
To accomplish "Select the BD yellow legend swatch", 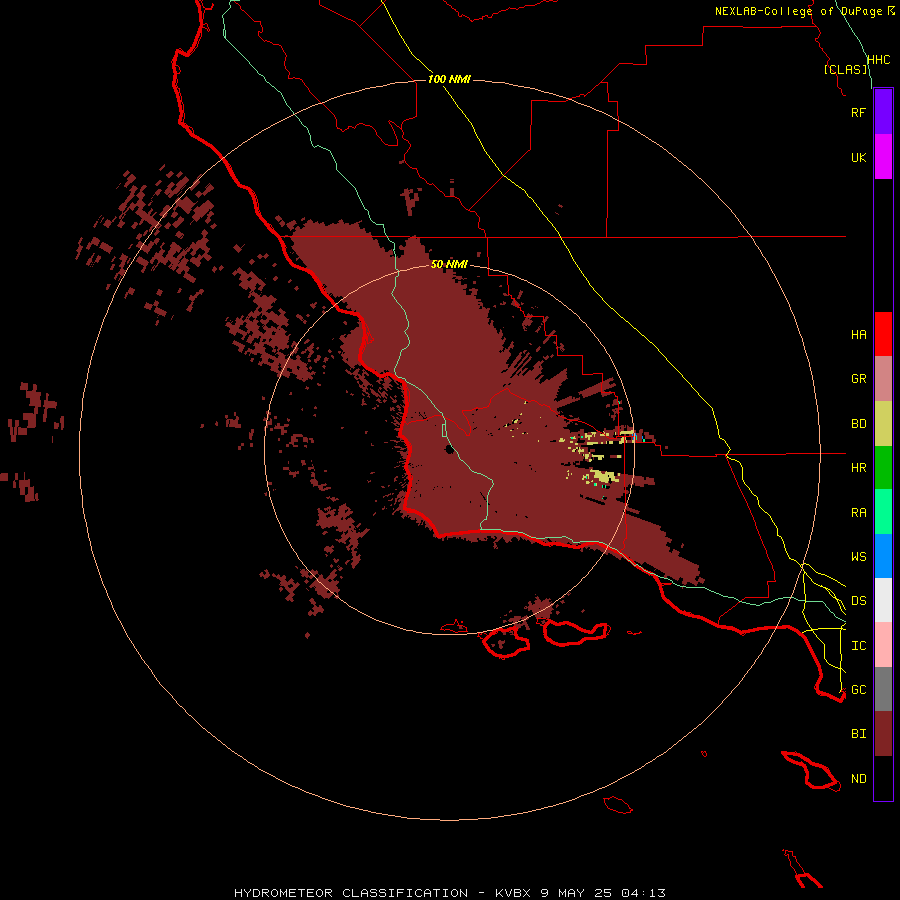I will 883,424.
